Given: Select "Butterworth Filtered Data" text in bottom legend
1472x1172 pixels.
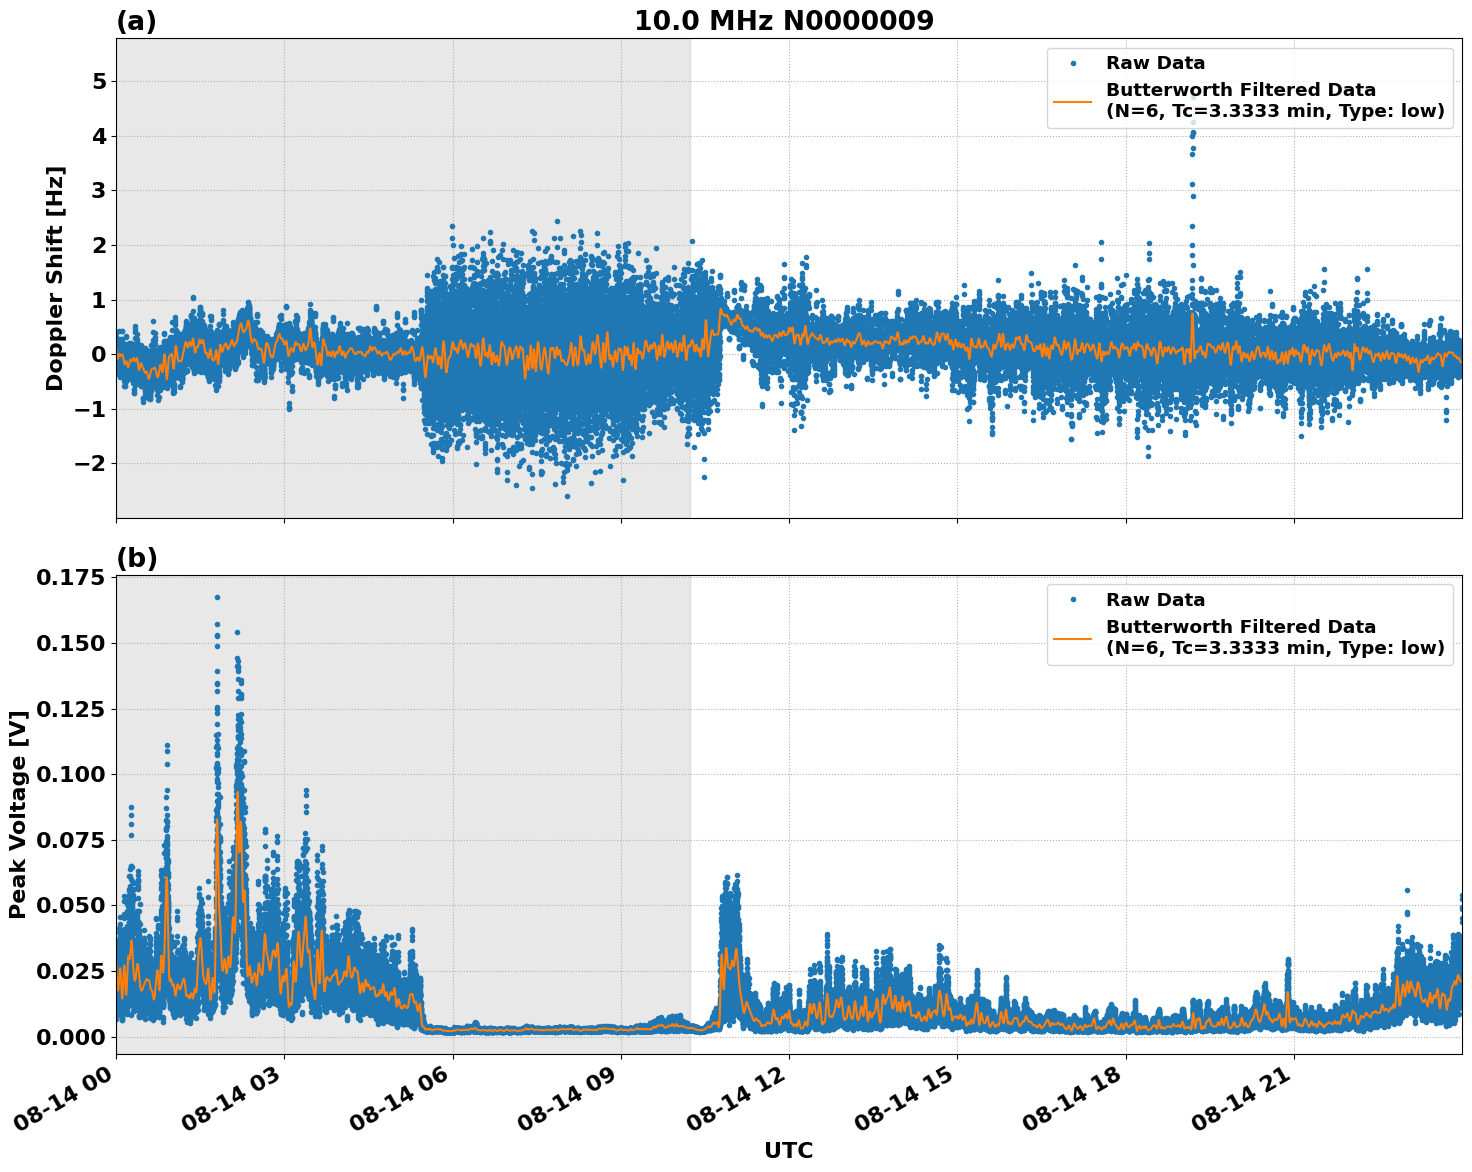Looking at the screenshot, I should tap(1240, 627).
